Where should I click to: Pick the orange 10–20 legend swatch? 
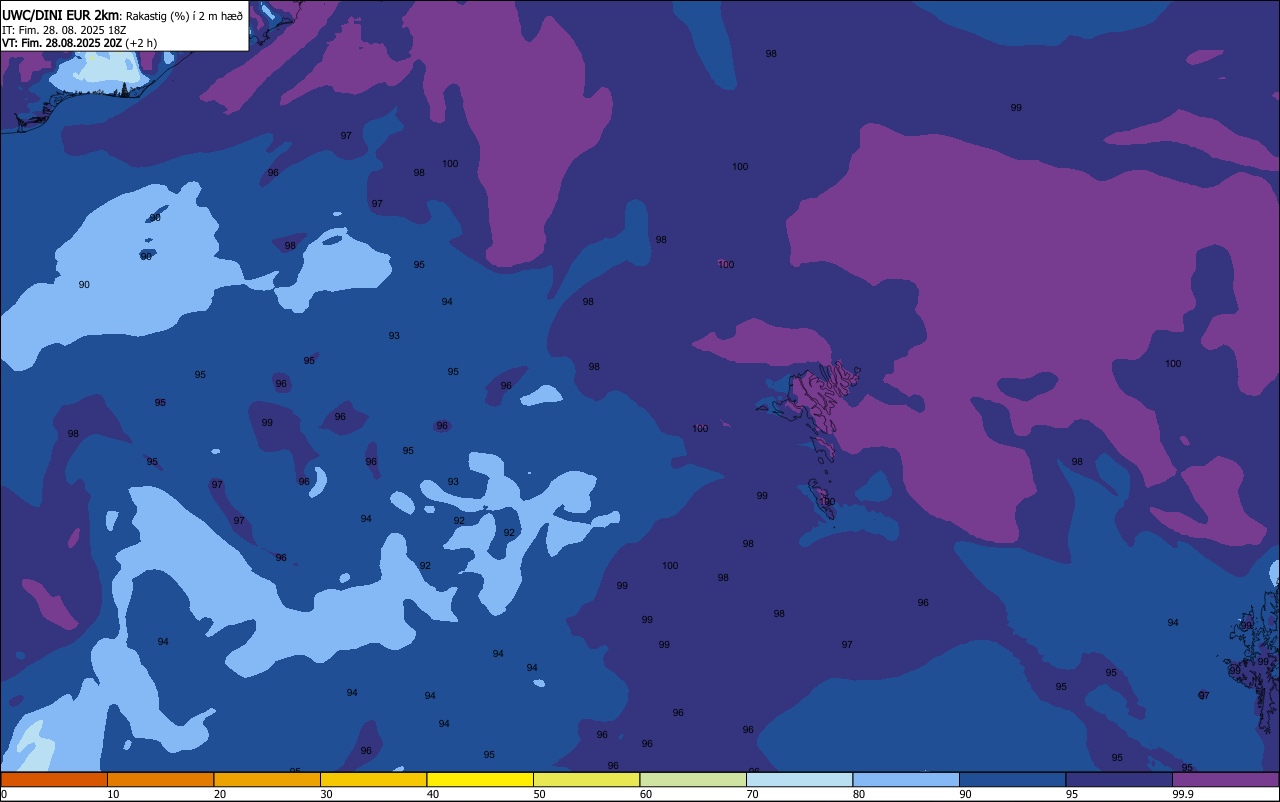coord(160,779)
